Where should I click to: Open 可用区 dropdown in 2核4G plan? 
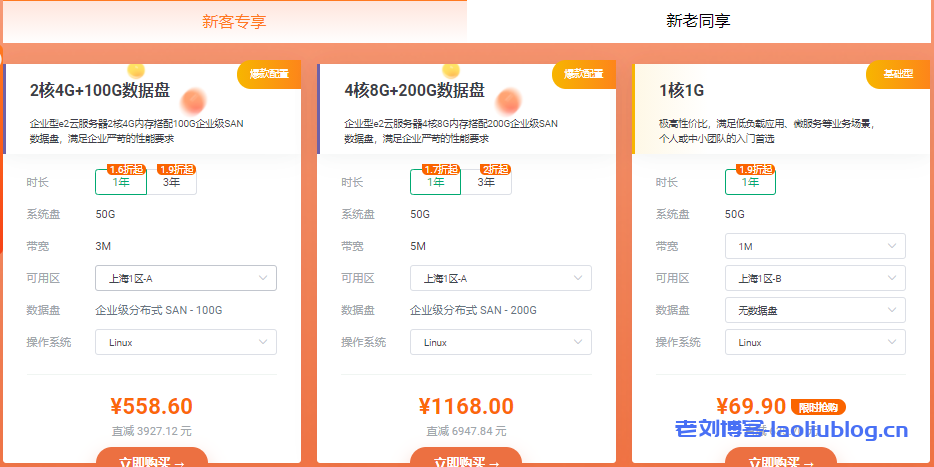[x=185, y=278]
